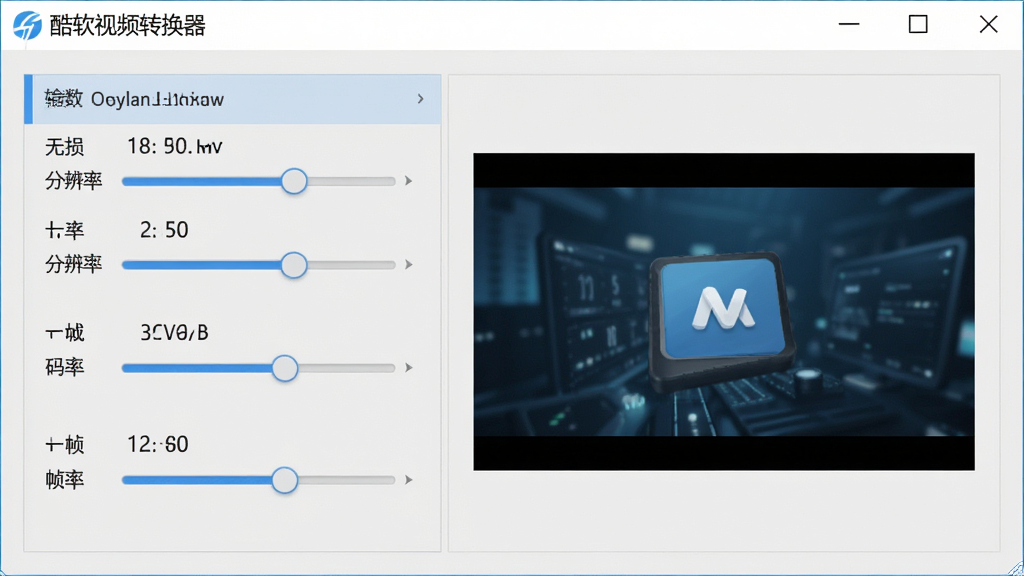Select the 无损 label text

click(x=65, y=147)
